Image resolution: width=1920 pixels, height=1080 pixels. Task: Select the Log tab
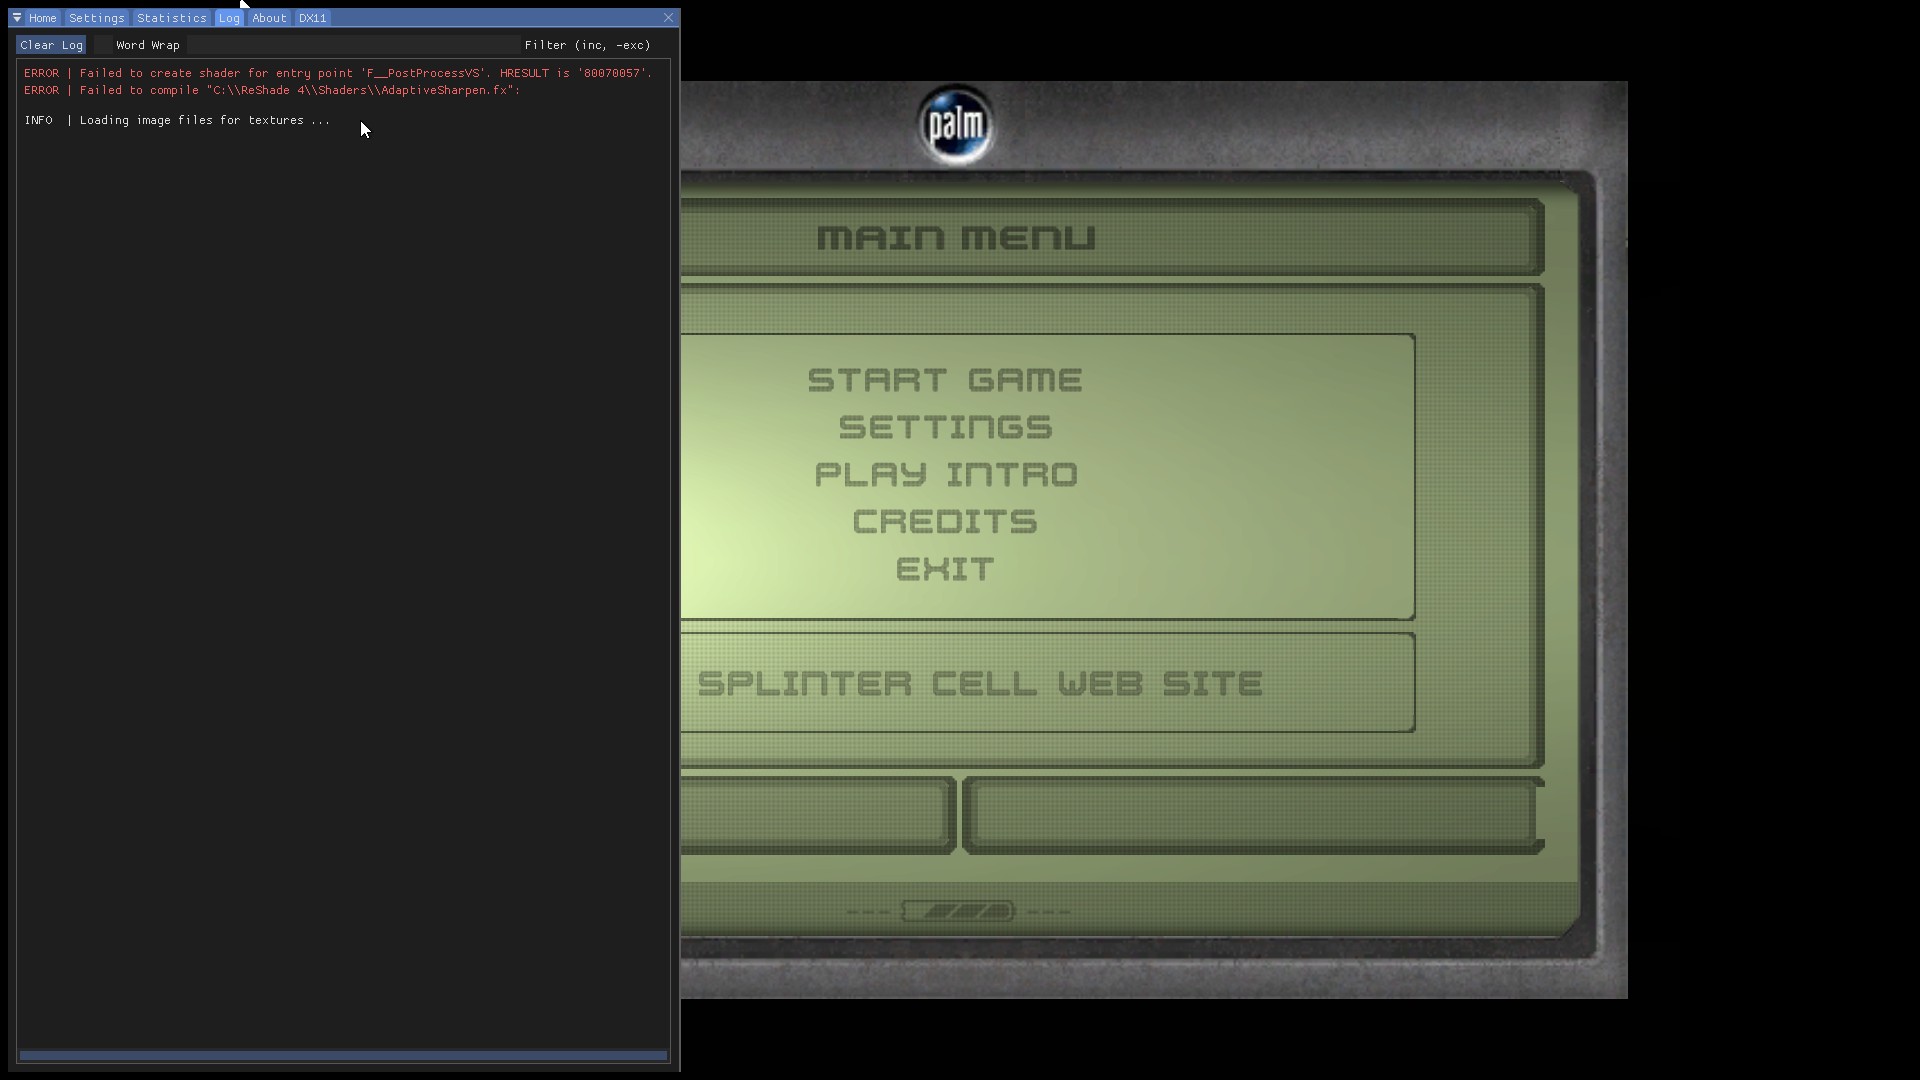click(229, 18)
